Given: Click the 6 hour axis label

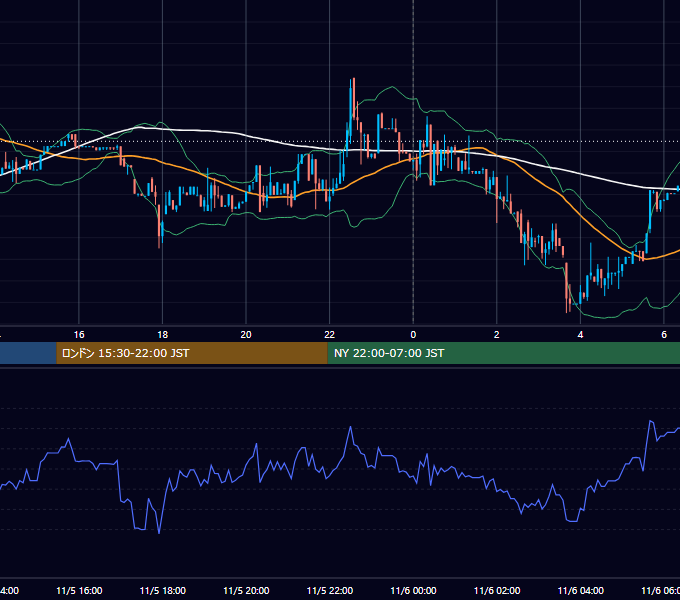Looking at the screenshot, I should pyautogui.click(x=664, y=335).
